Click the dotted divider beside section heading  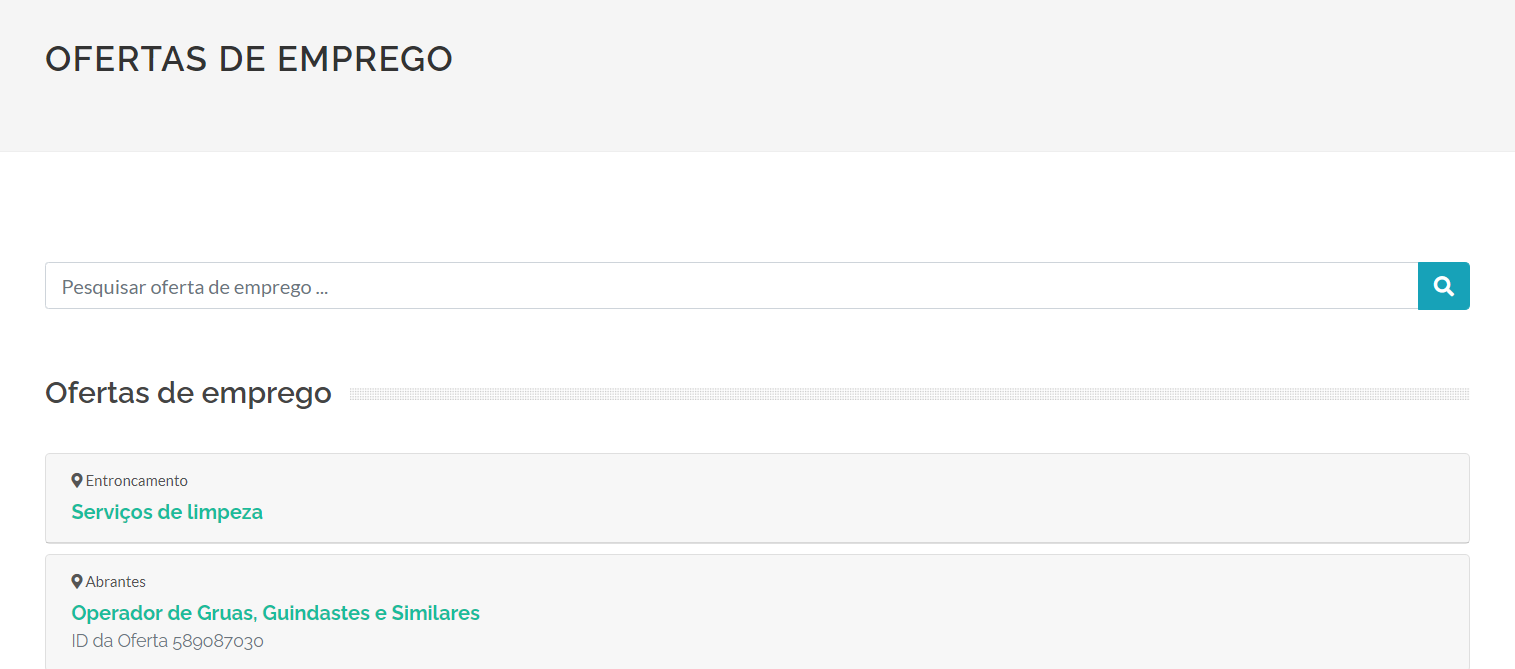coord(909,394)
